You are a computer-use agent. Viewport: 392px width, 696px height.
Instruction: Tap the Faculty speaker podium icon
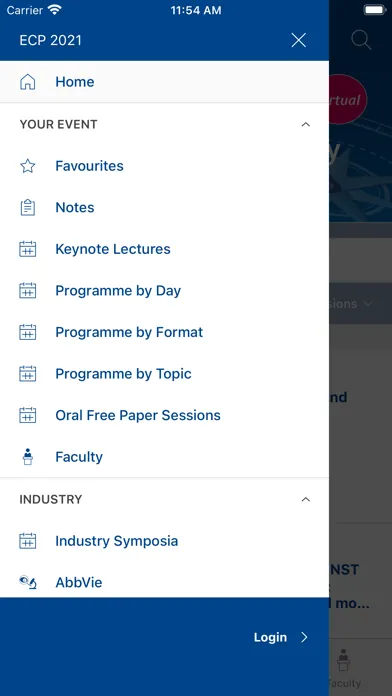[x=28, y=457]
